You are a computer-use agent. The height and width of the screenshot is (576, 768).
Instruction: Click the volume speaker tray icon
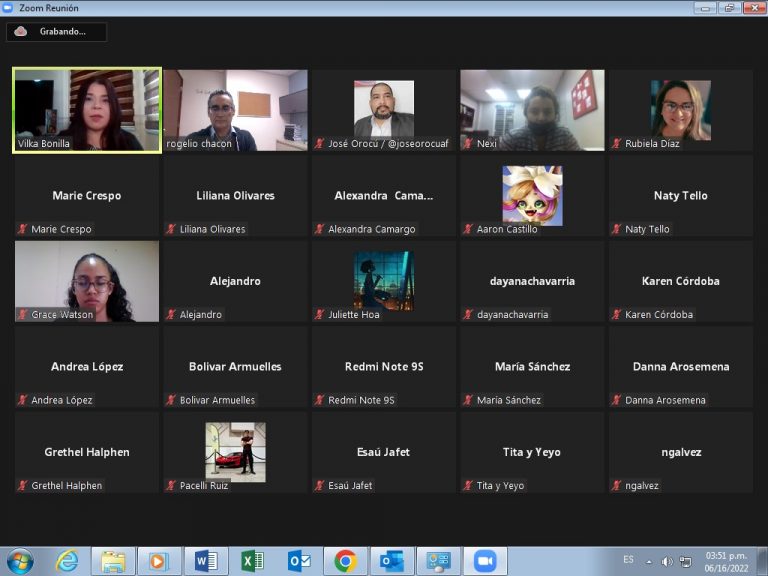coord(667,561)
